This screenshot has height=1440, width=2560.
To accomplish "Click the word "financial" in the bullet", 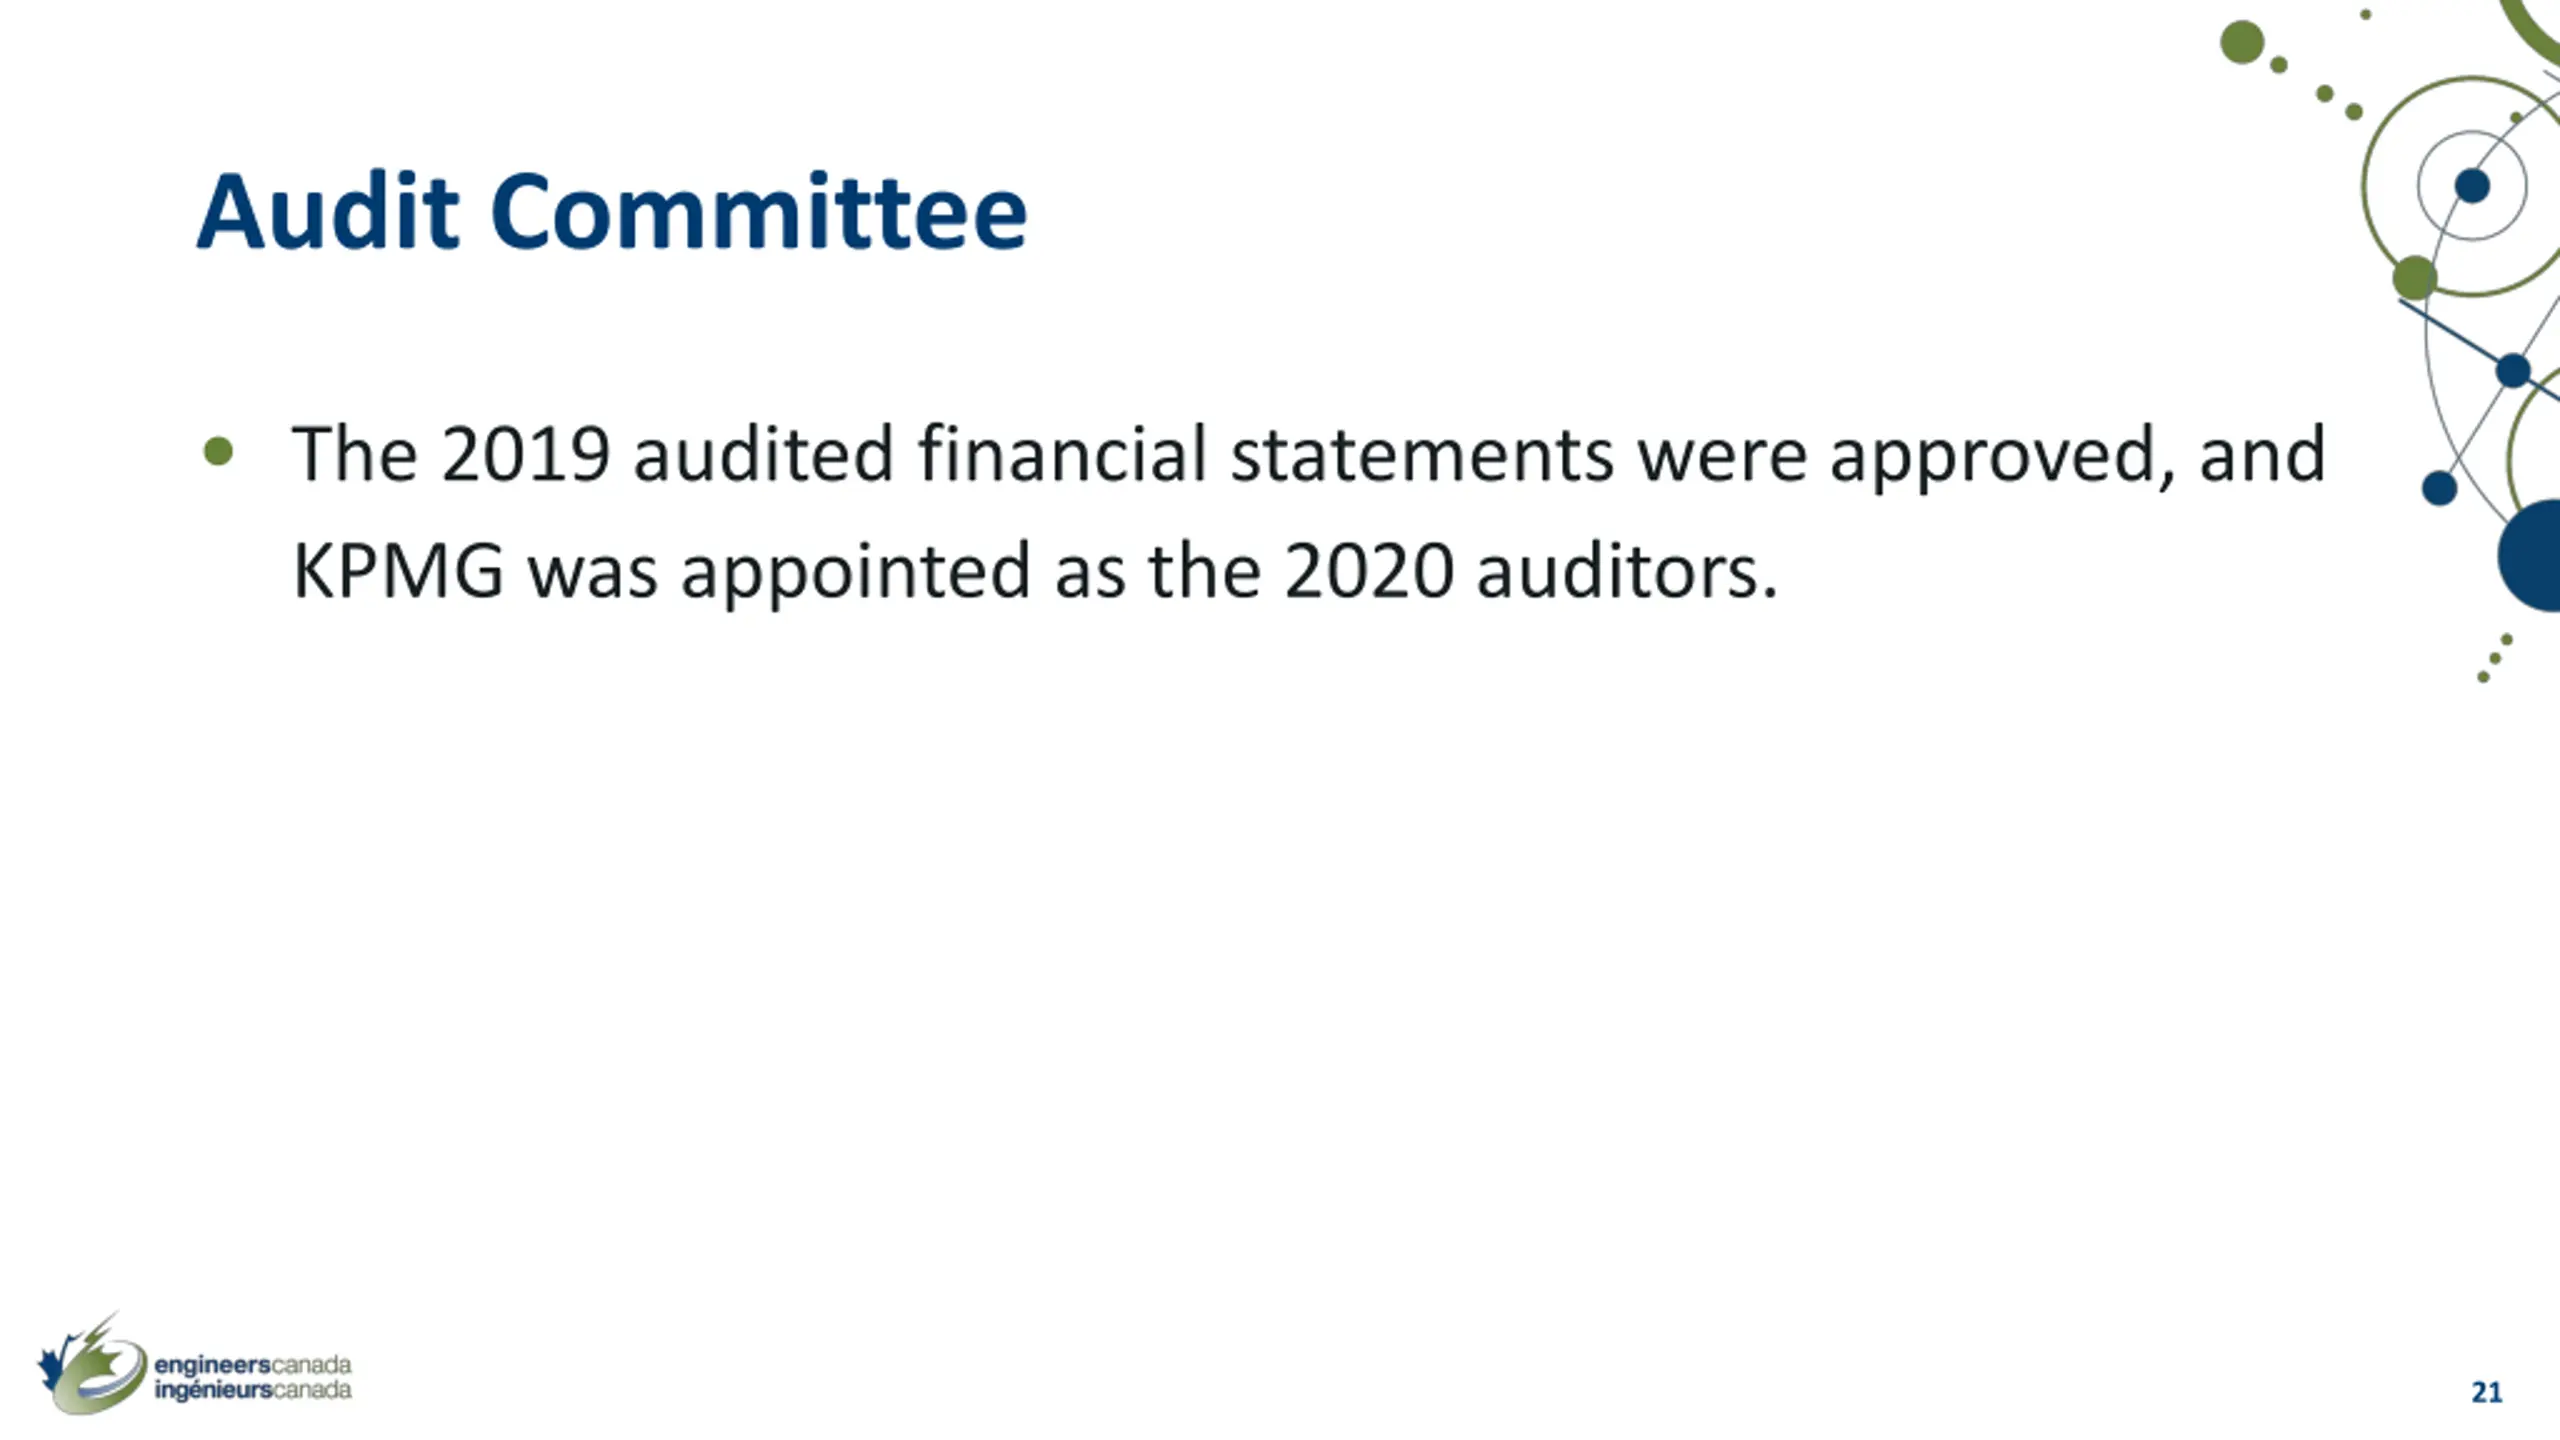I will [x=1062, y=455].
